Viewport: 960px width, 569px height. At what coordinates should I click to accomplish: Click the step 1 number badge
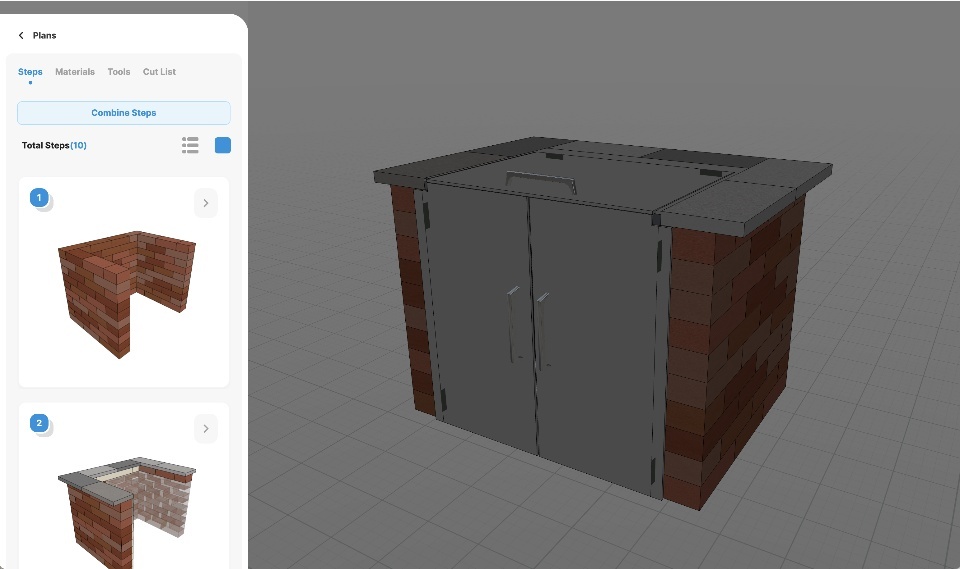point(39,198)
